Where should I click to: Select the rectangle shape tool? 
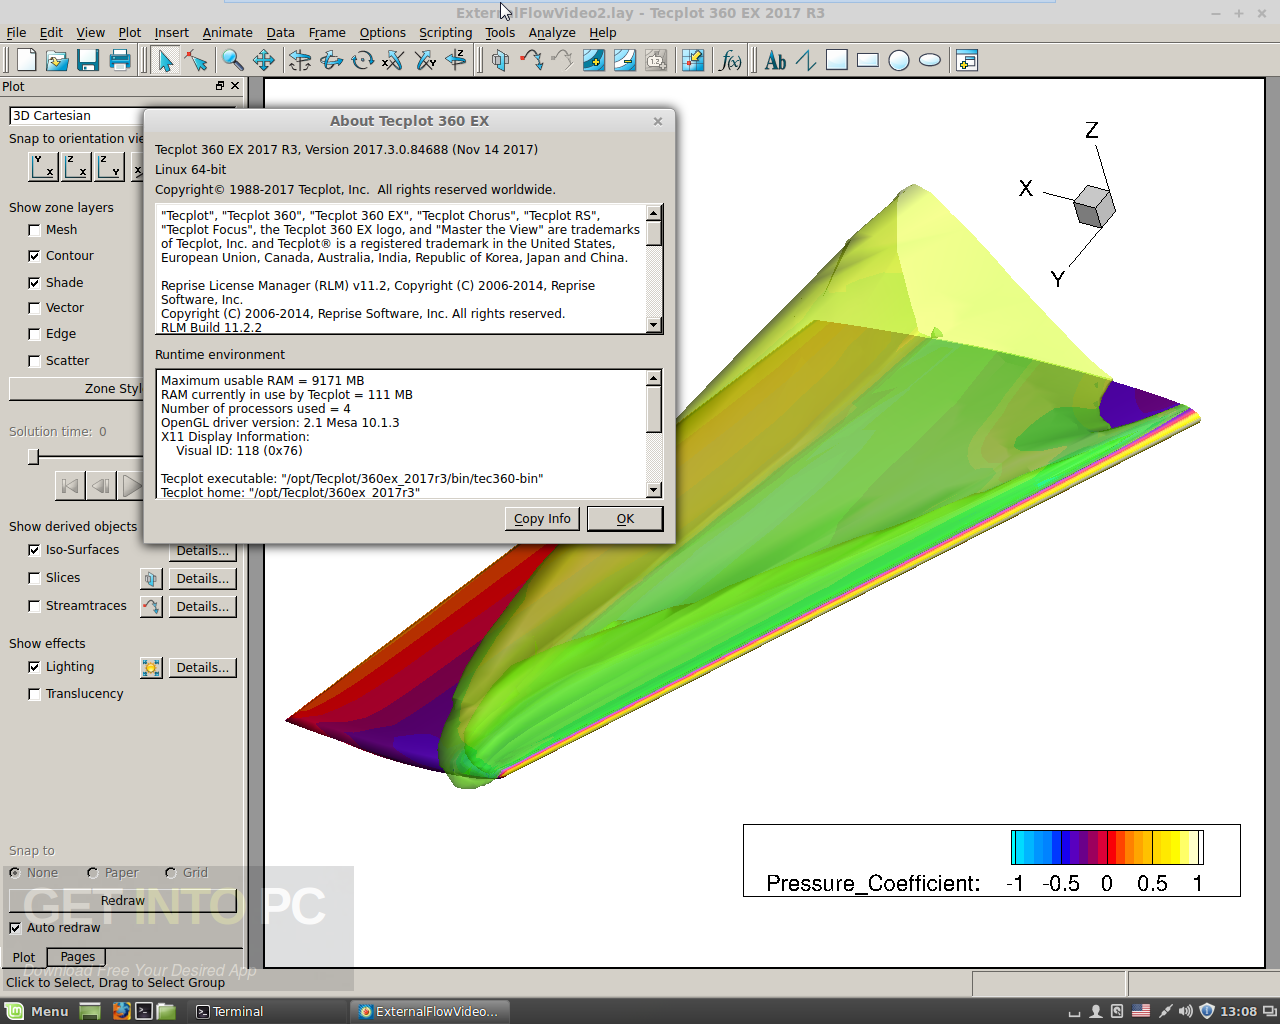(x=868, y=60)
